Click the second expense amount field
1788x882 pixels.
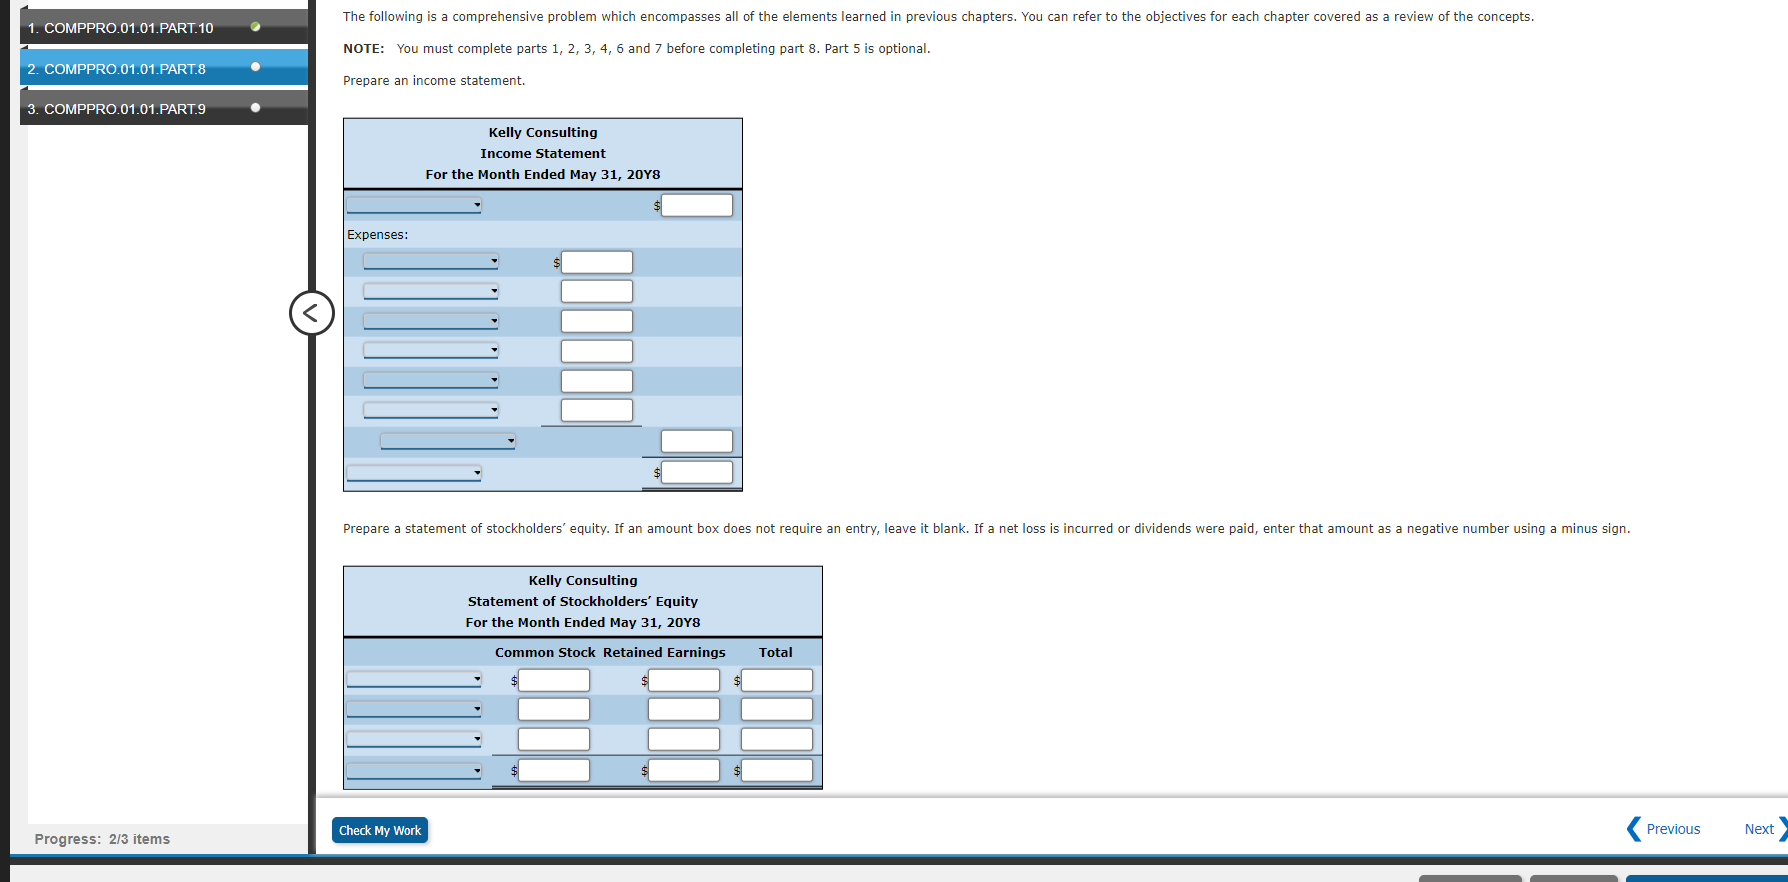597,291
